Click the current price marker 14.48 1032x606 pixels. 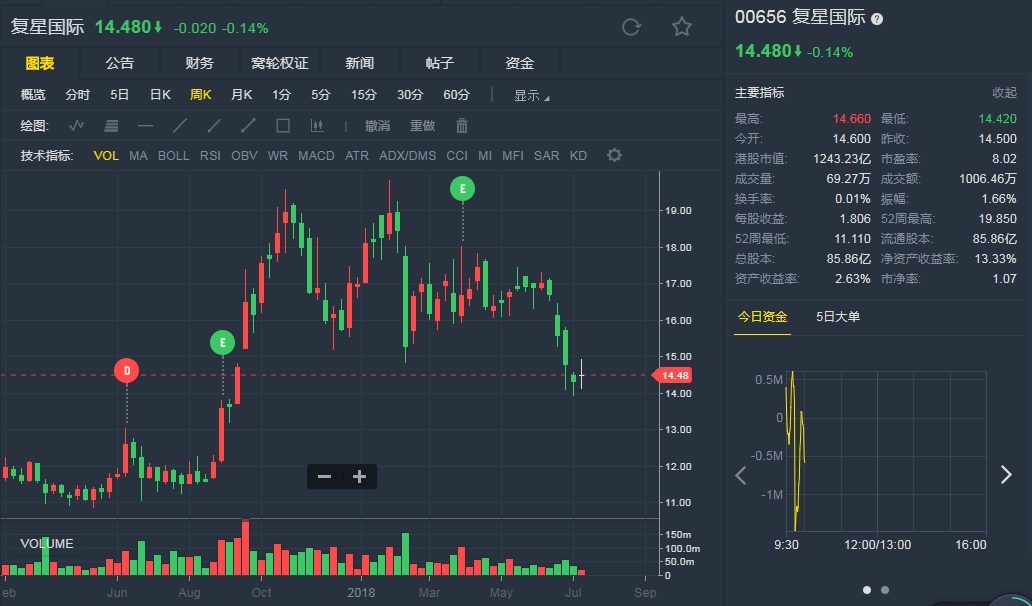click(x=671, y=375)
